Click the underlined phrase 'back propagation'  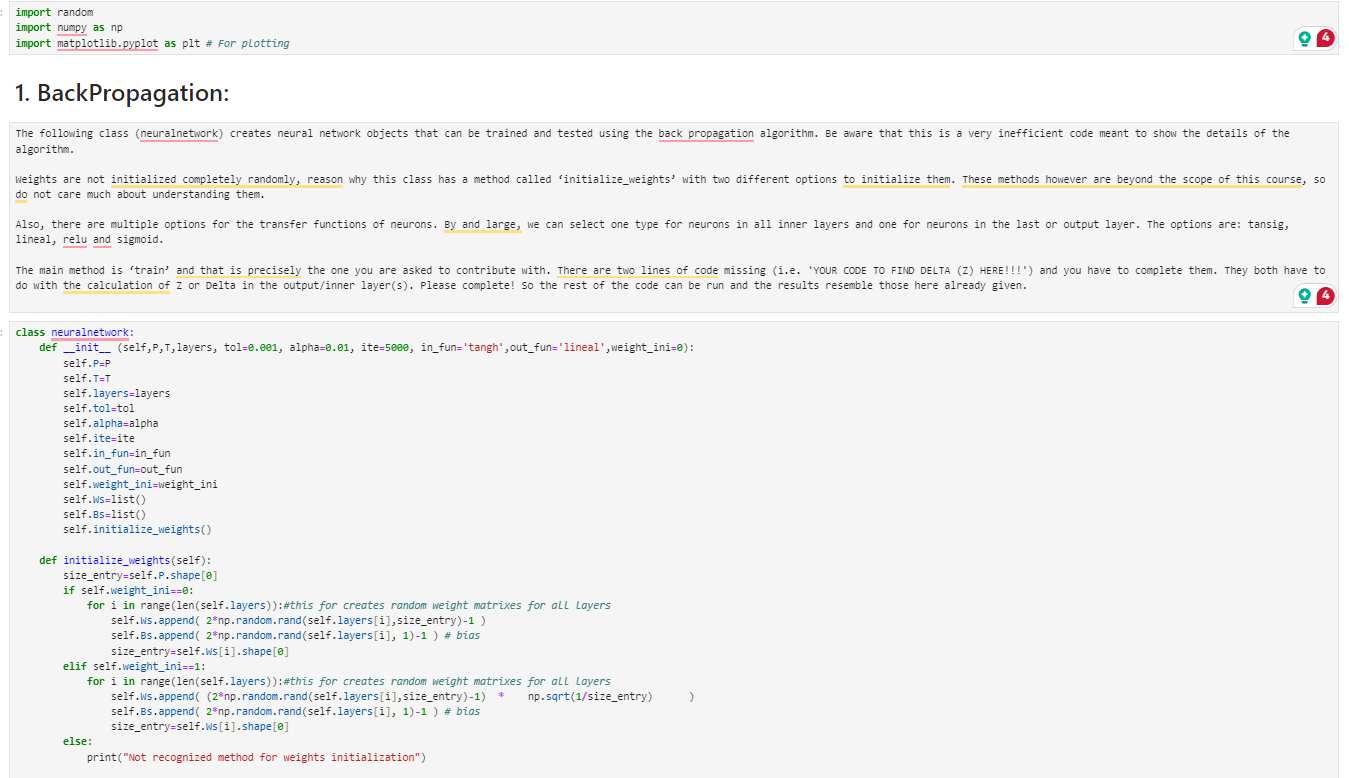[x=706, y=131]
